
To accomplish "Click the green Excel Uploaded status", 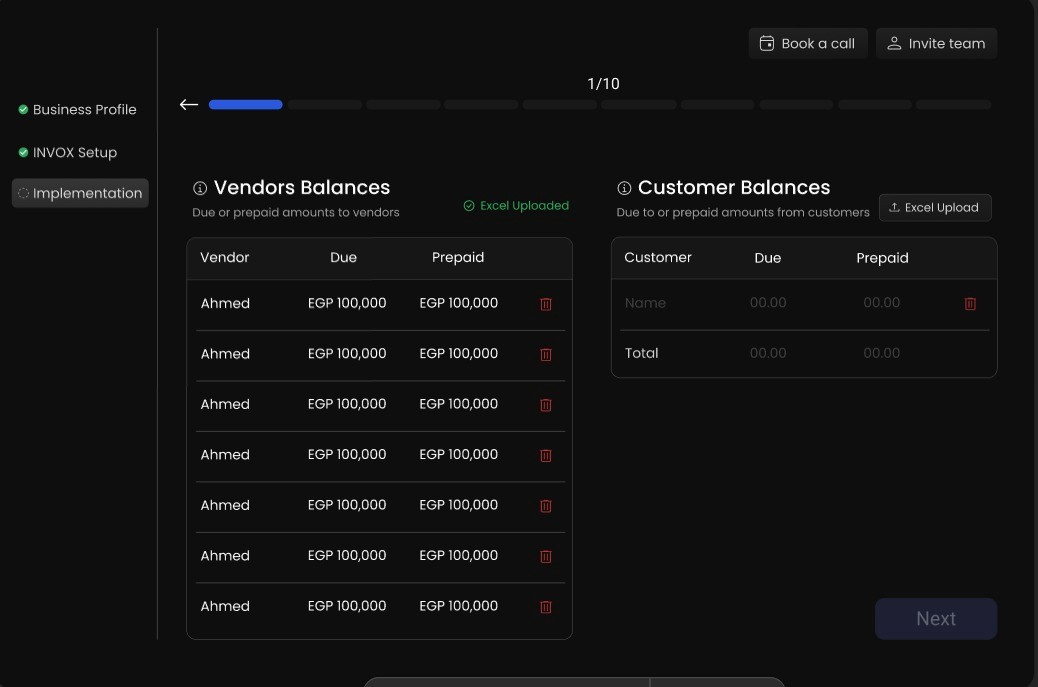I will [516, 206].
